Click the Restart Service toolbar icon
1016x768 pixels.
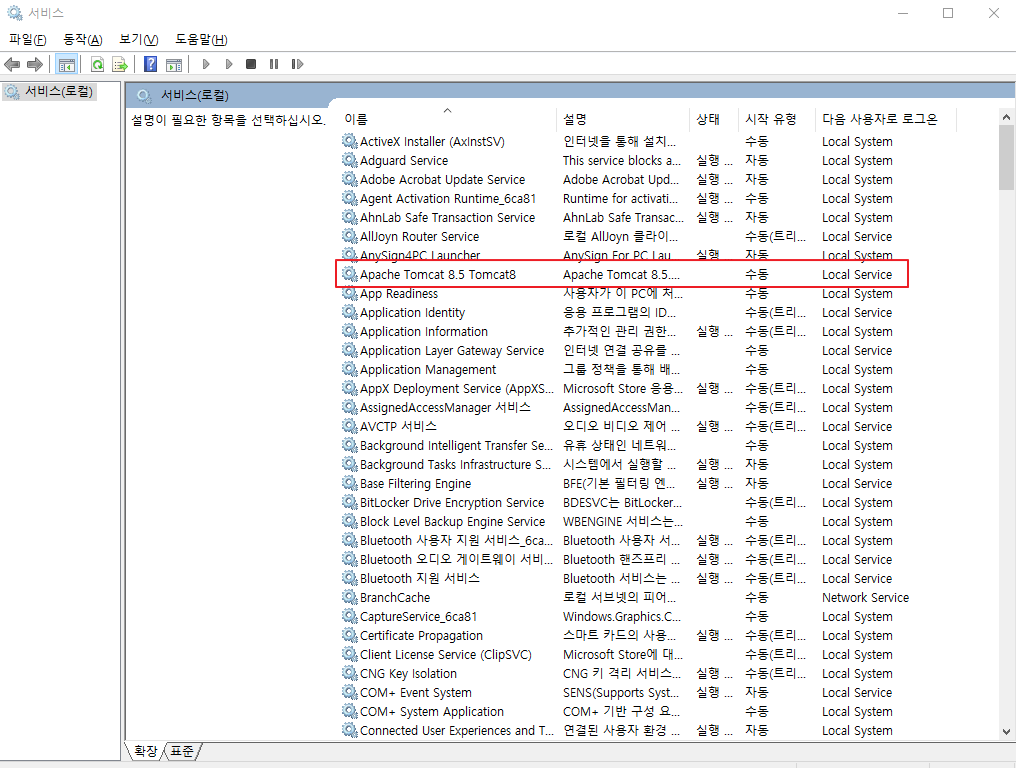pyautogui.click(x=297, y=64)
